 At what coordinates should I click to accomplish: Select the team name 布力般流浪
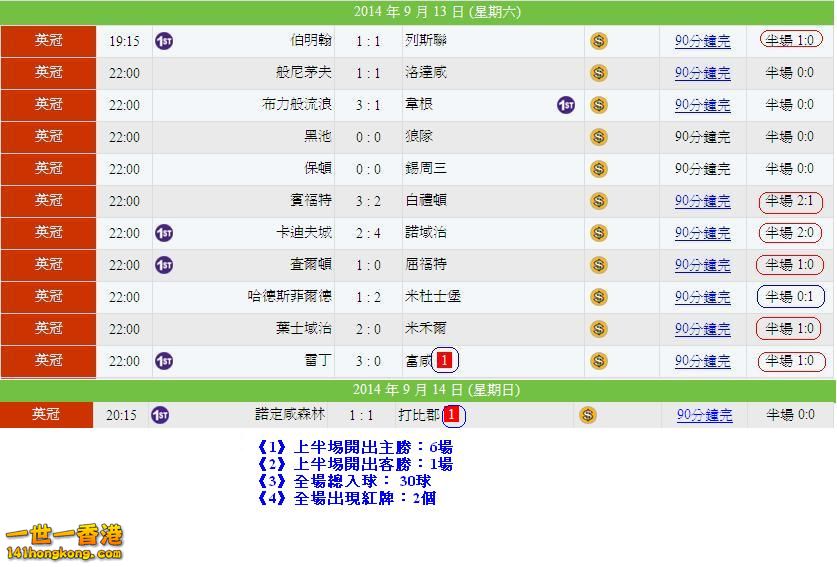(x=297, y=105)
